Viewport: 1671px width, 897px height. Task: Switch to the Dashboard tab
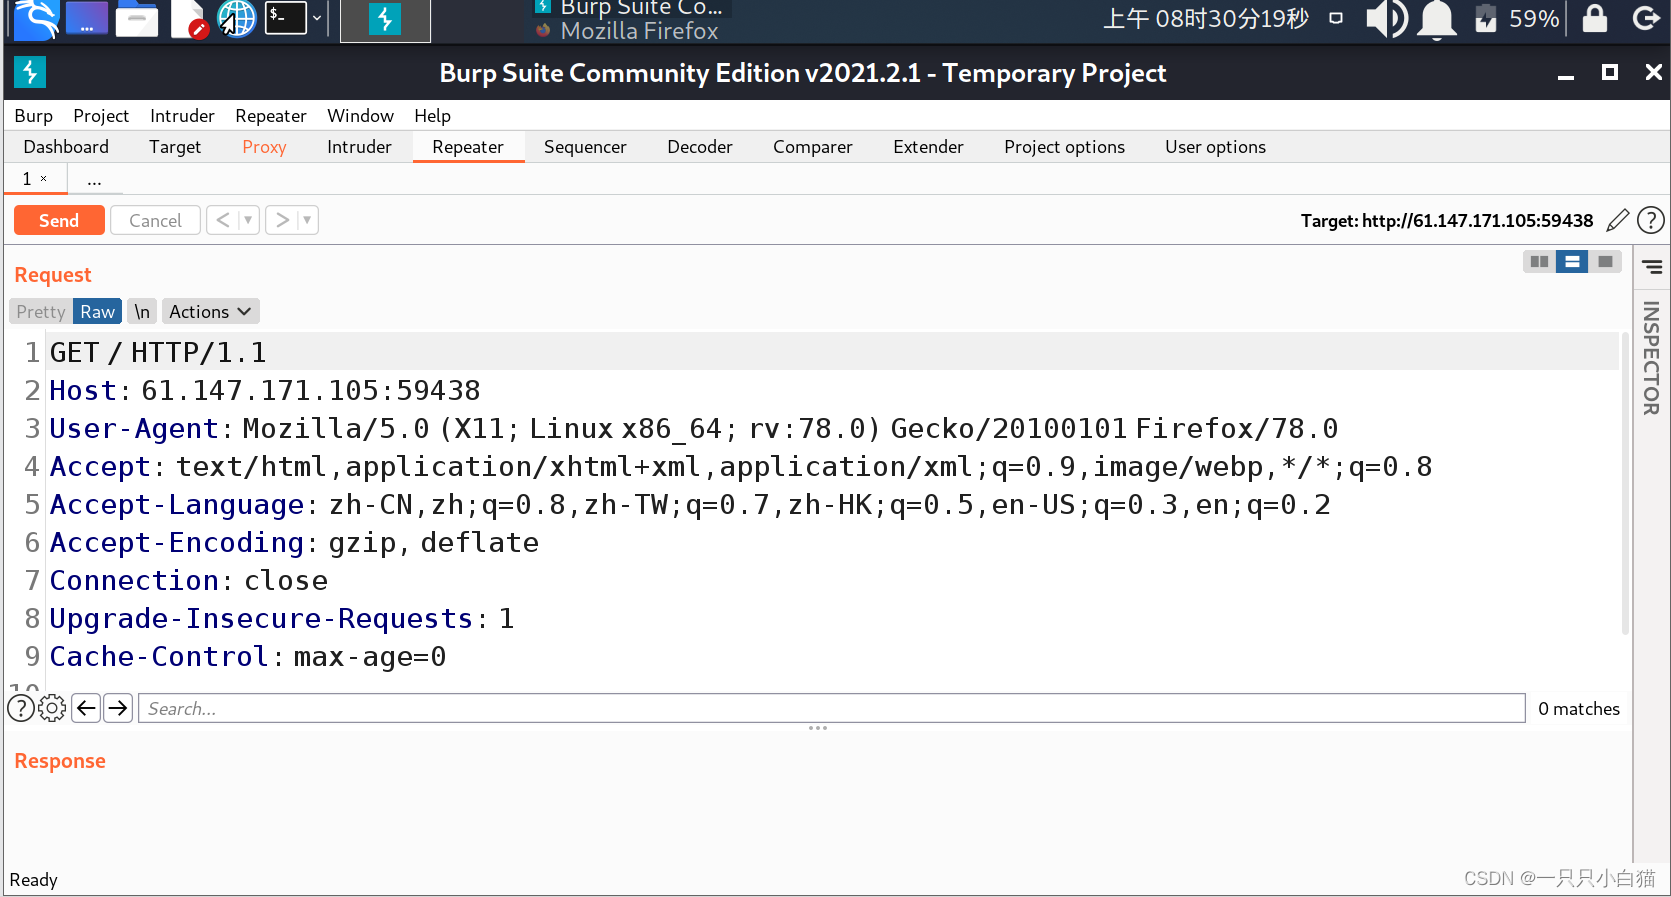pos(66,147)
